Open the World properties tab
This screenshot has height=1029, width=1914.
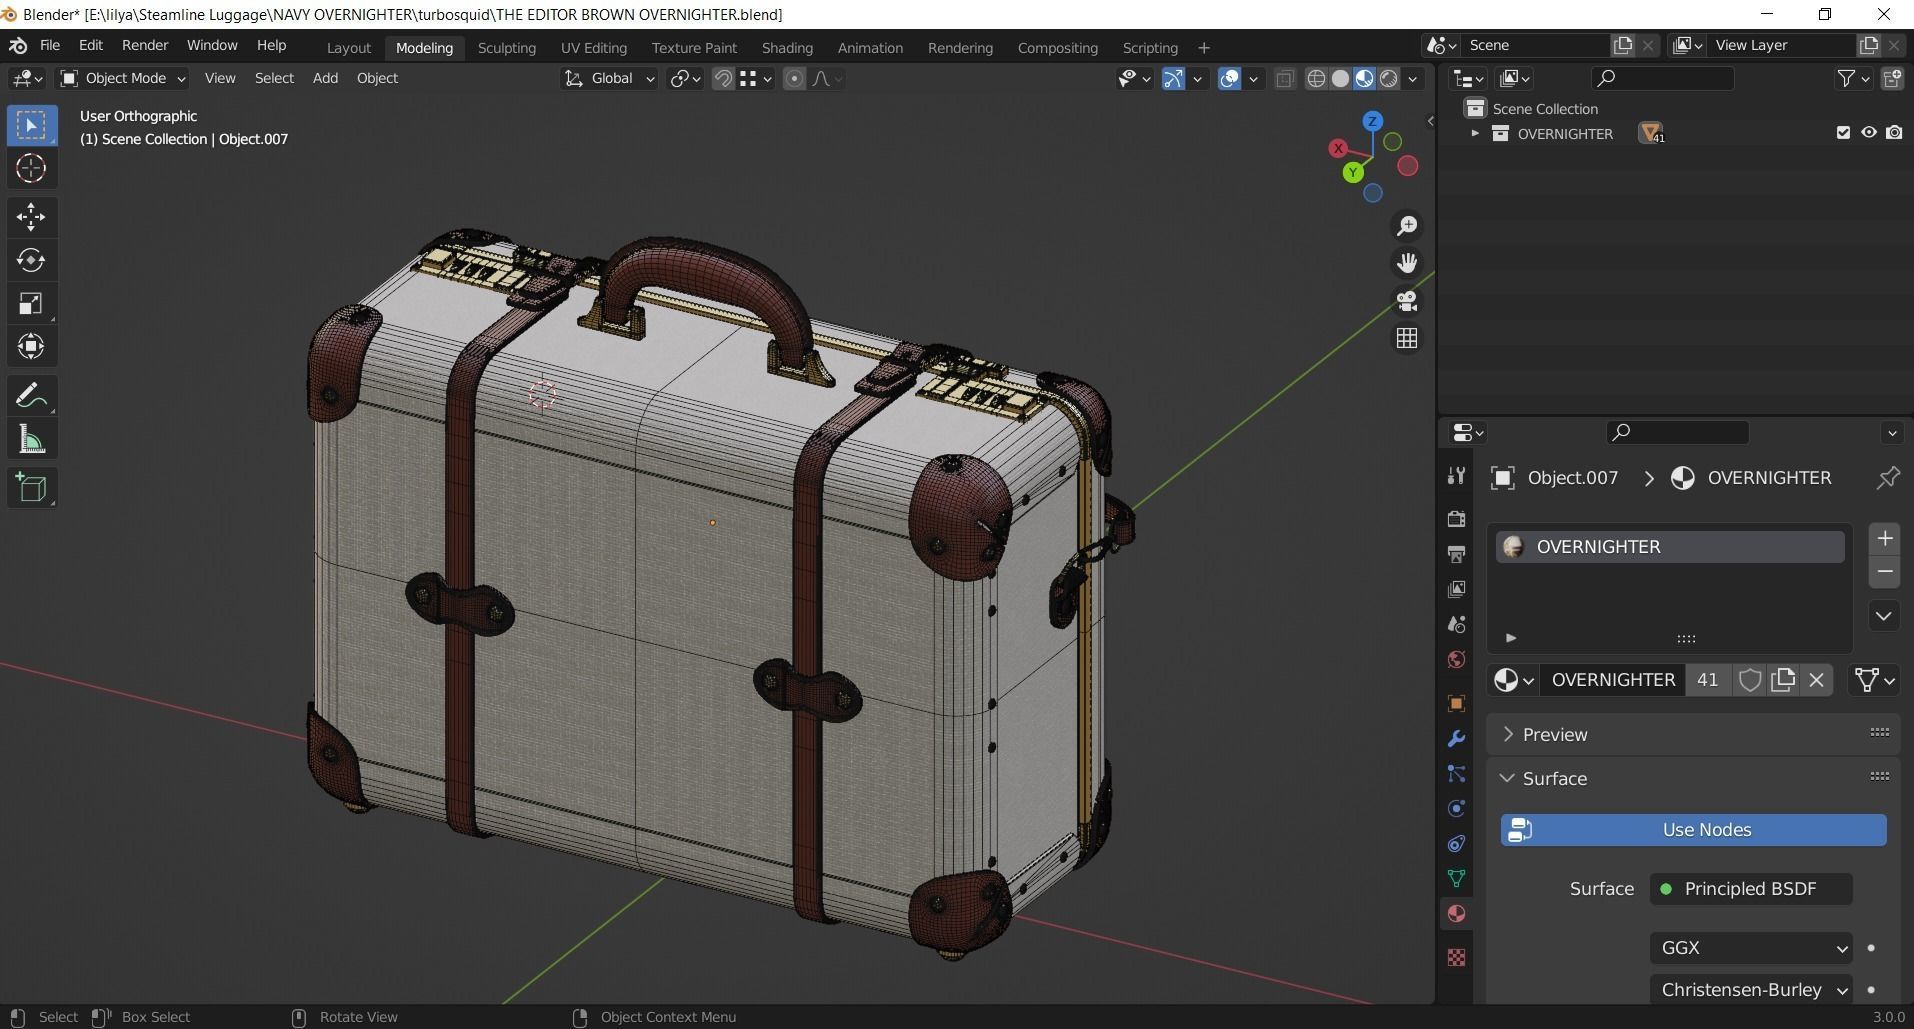(x=1456, y=659)
